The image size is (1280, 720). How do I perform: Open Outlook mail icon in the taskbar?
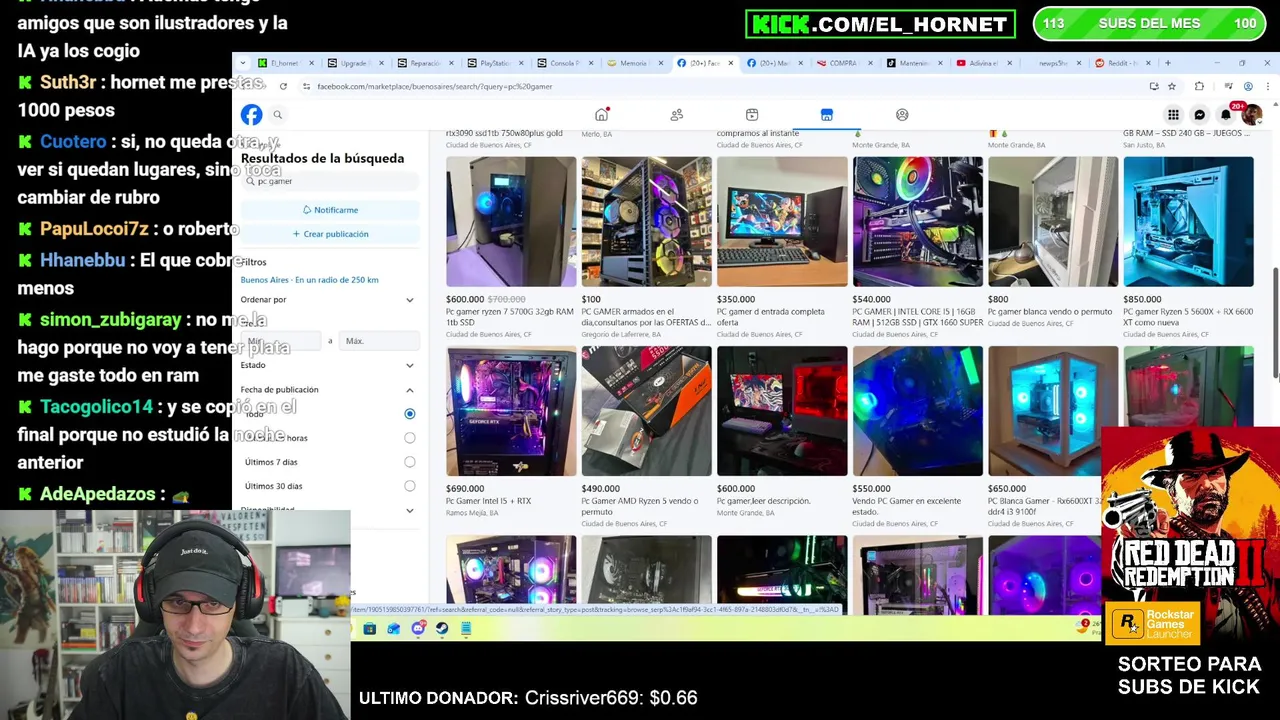(x=394, y=629)
